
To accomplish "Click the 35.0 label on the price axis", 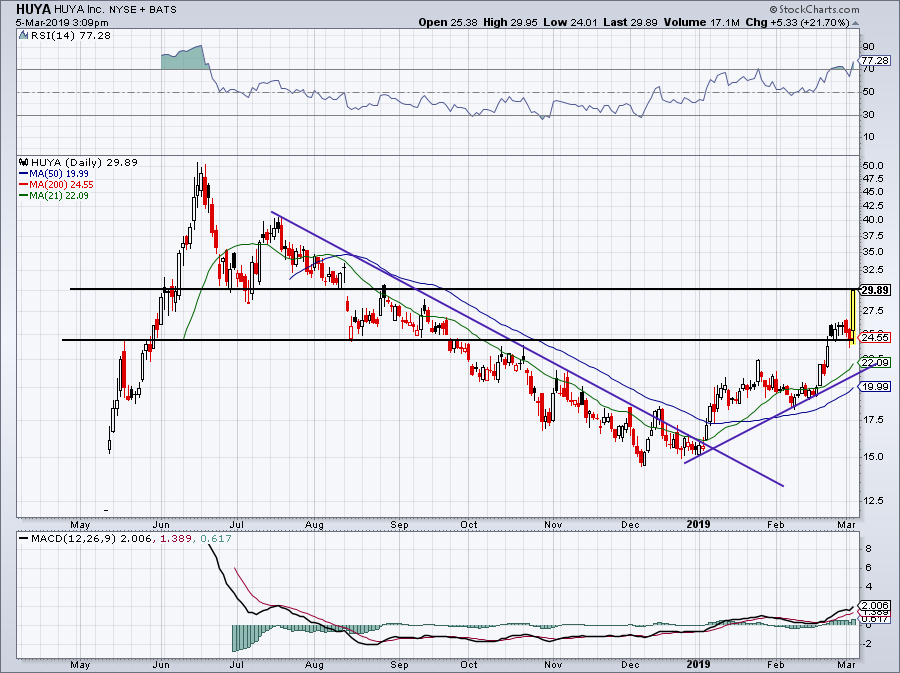I will [872, 252].
